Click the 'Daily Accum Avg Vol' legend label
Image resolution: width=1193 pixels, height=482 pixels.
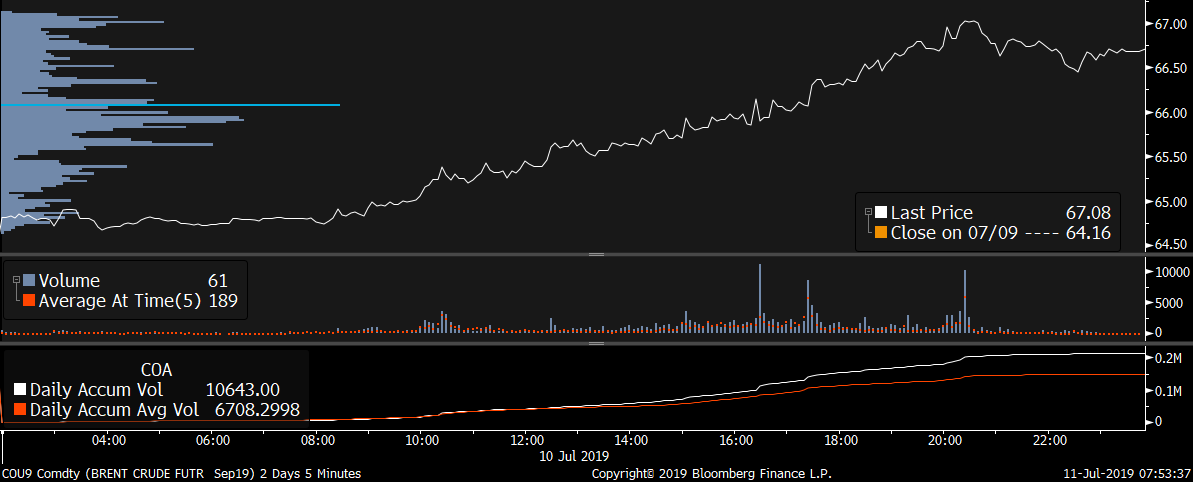pyautogui.click(x=114, y=411)
